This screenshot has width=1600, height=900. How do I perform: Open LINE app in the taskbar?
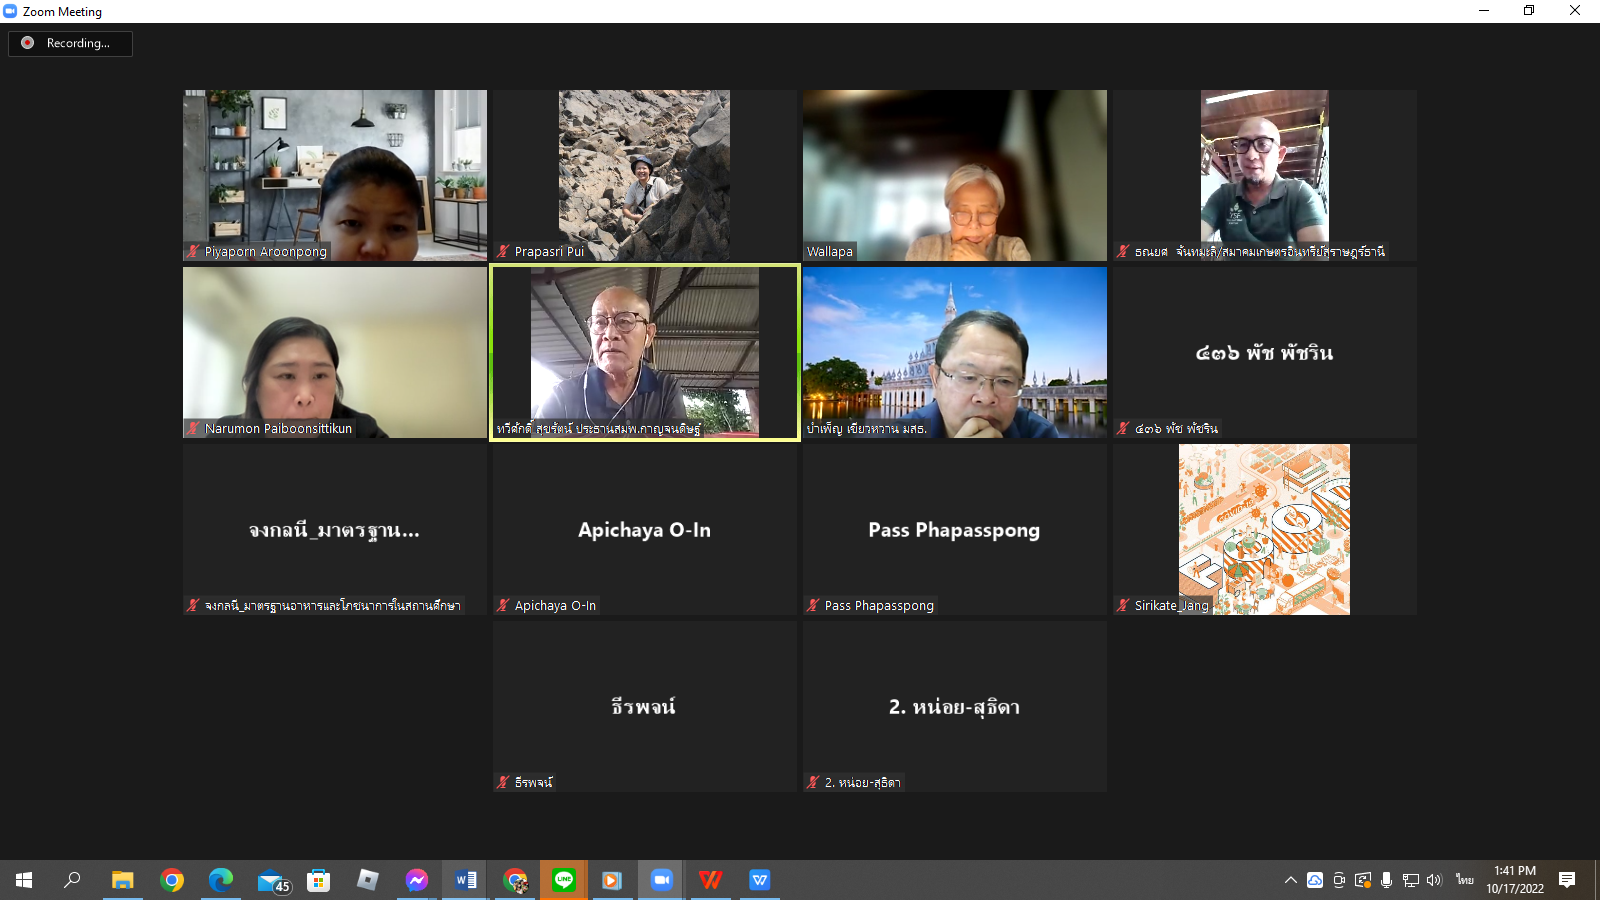pyautogui.click(x=564, y=880)
